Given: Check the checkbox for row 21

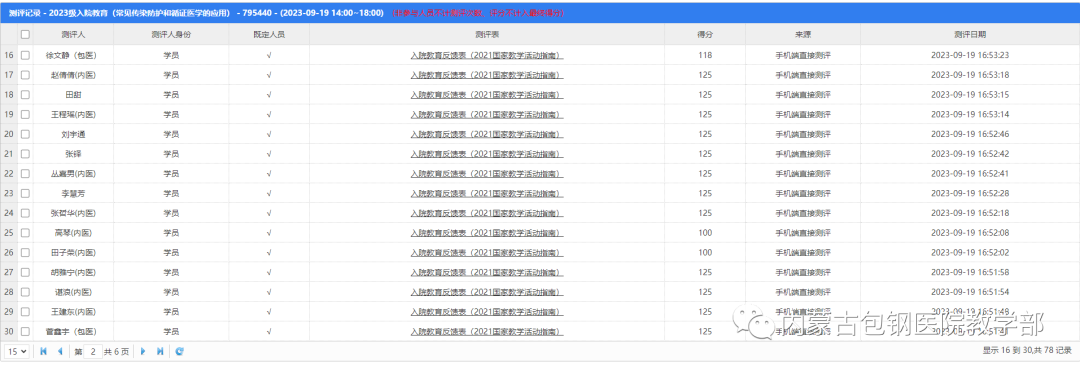Looking at the screenshot, I should [x=25, y=153].
